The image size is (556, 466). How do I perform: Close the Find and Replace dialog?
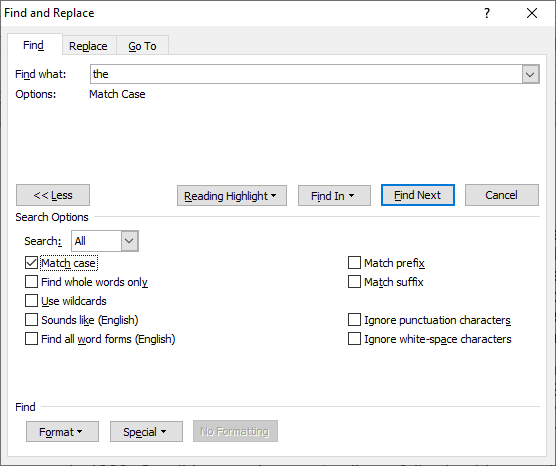(x=532, y=13)
